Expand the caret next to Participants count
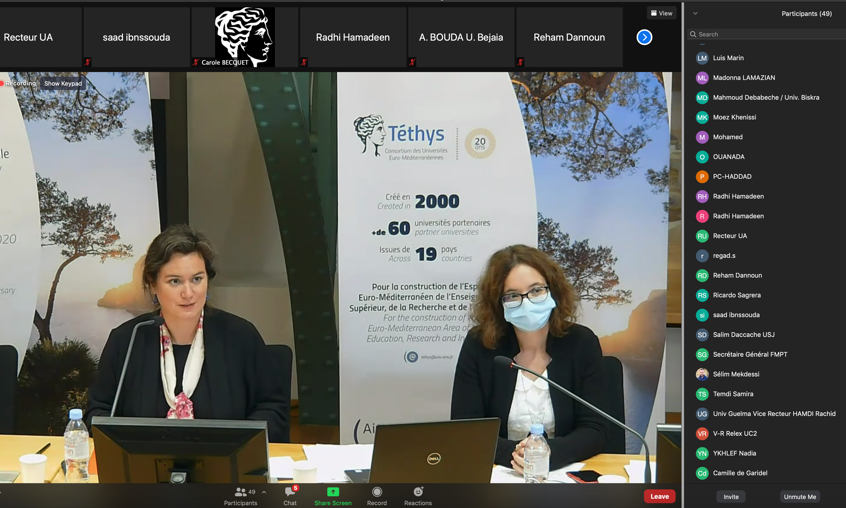Screen dimensions: 846x508 (x=264, y=492)
